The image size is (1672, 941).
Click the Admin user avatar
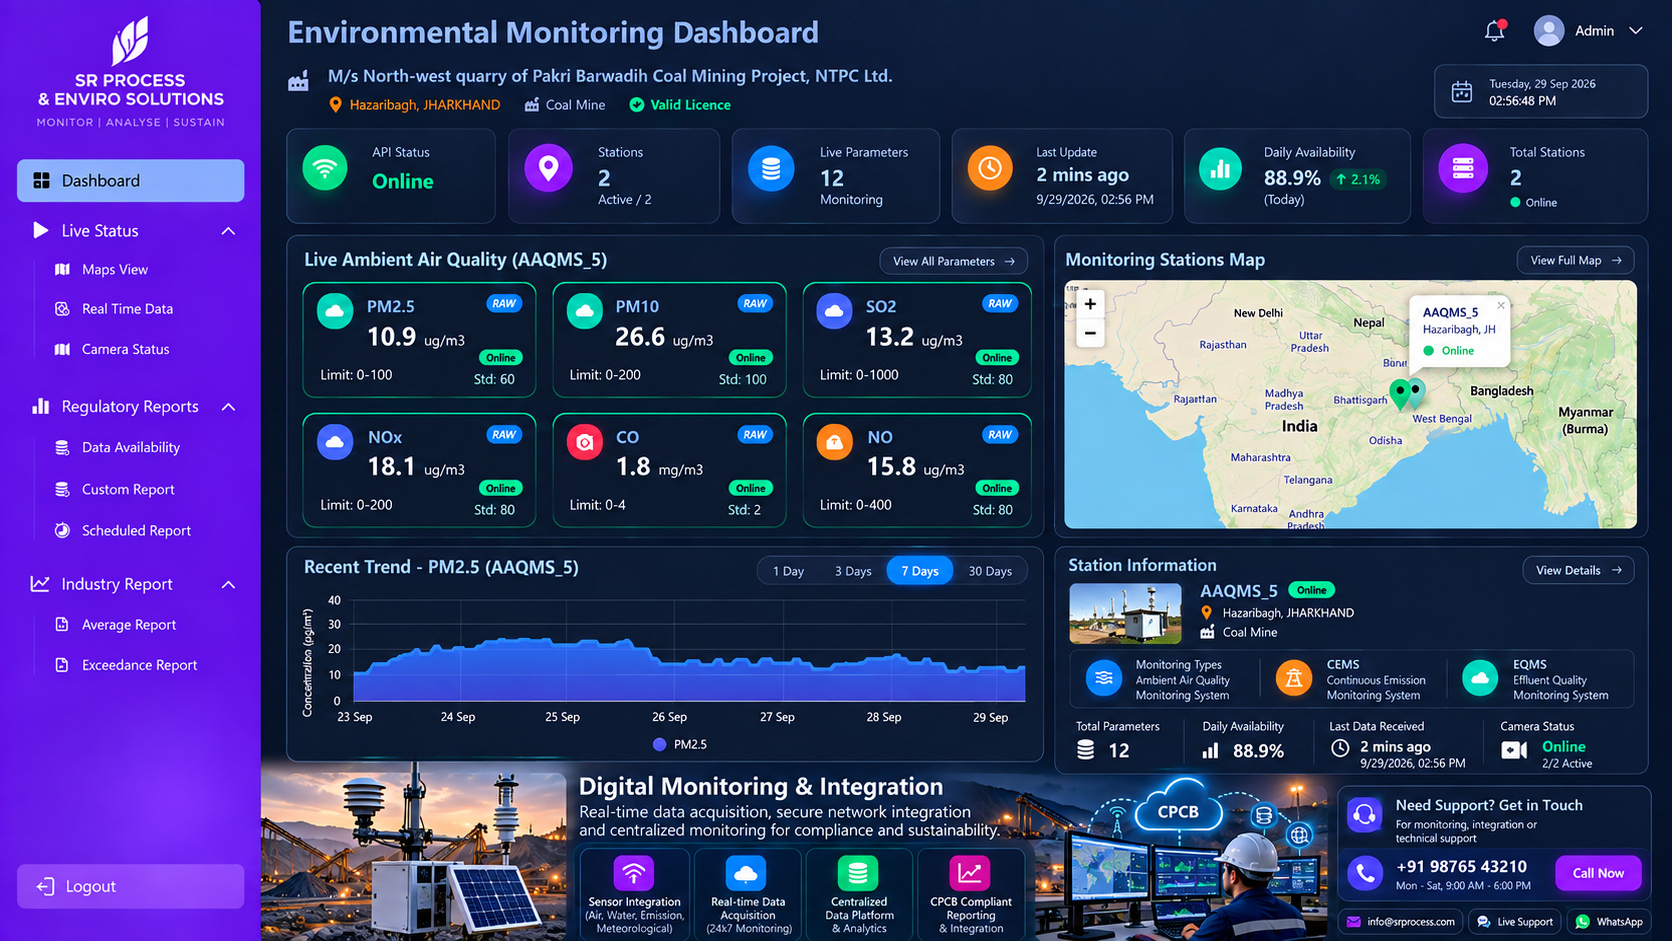(x=1549, y=31)
